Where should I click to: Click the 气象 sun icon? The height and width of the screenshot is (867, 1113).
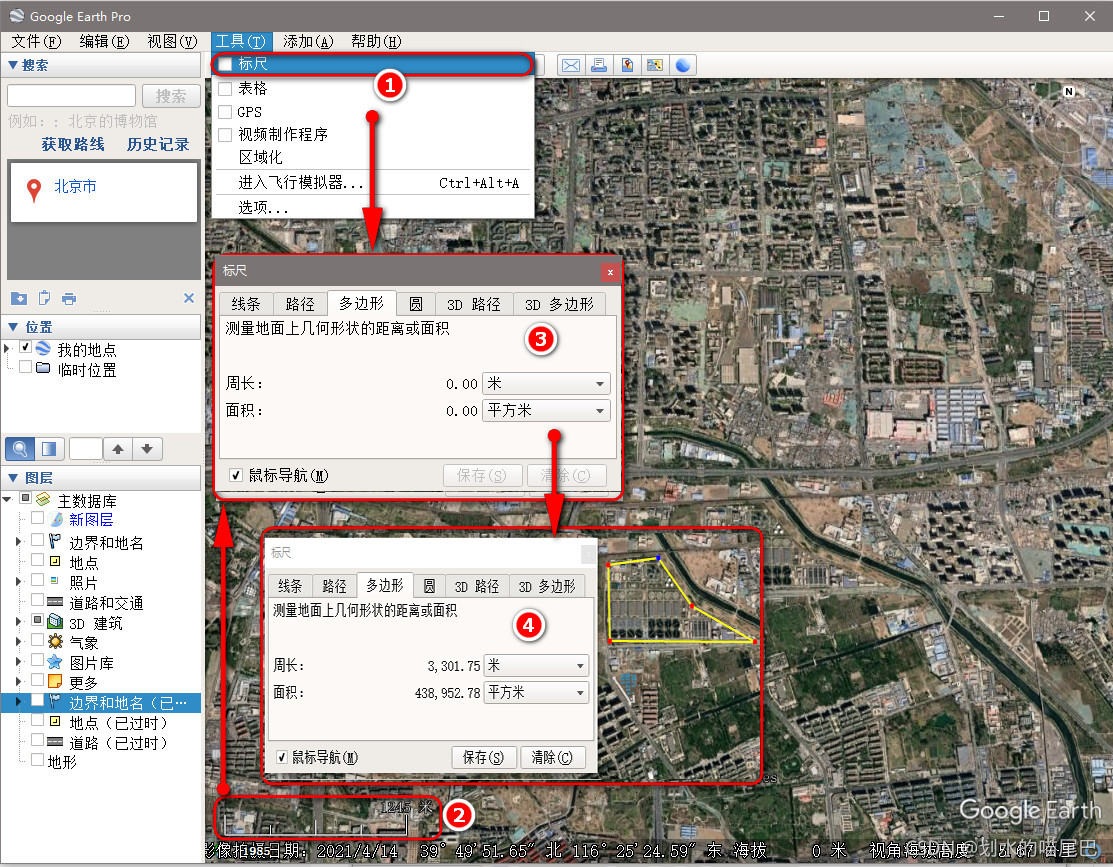click(55, 642)
